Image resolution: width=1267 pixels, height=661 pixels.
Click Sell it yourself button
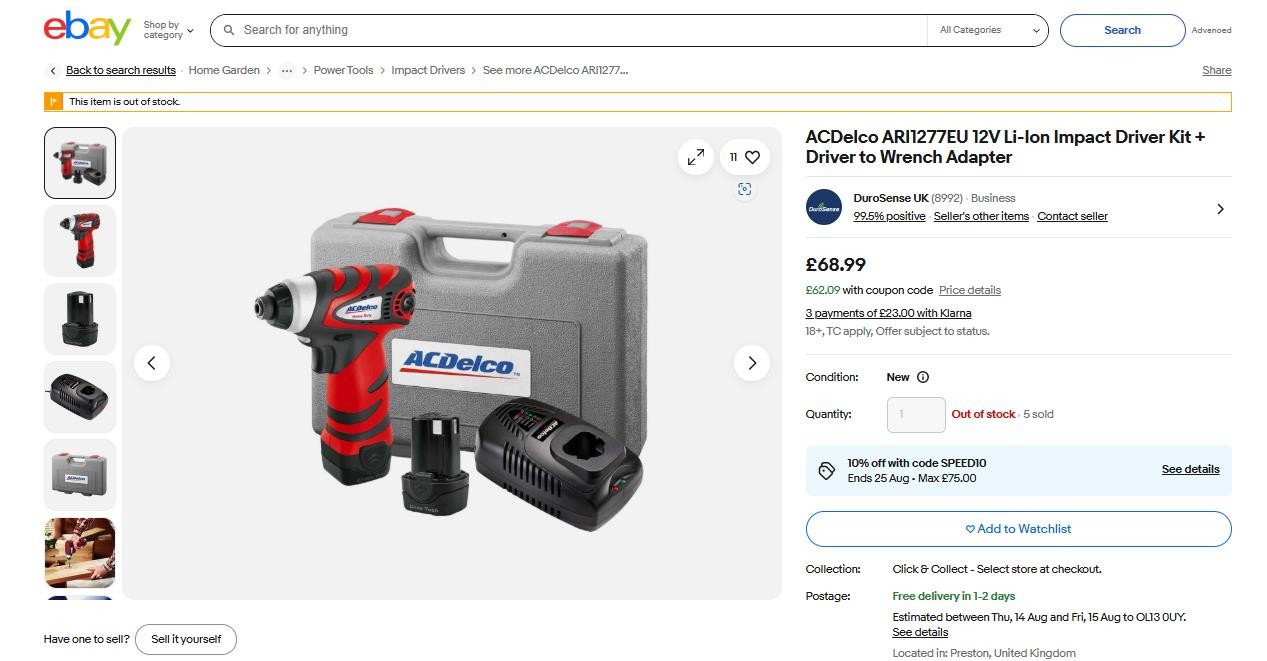coord(186,639)
